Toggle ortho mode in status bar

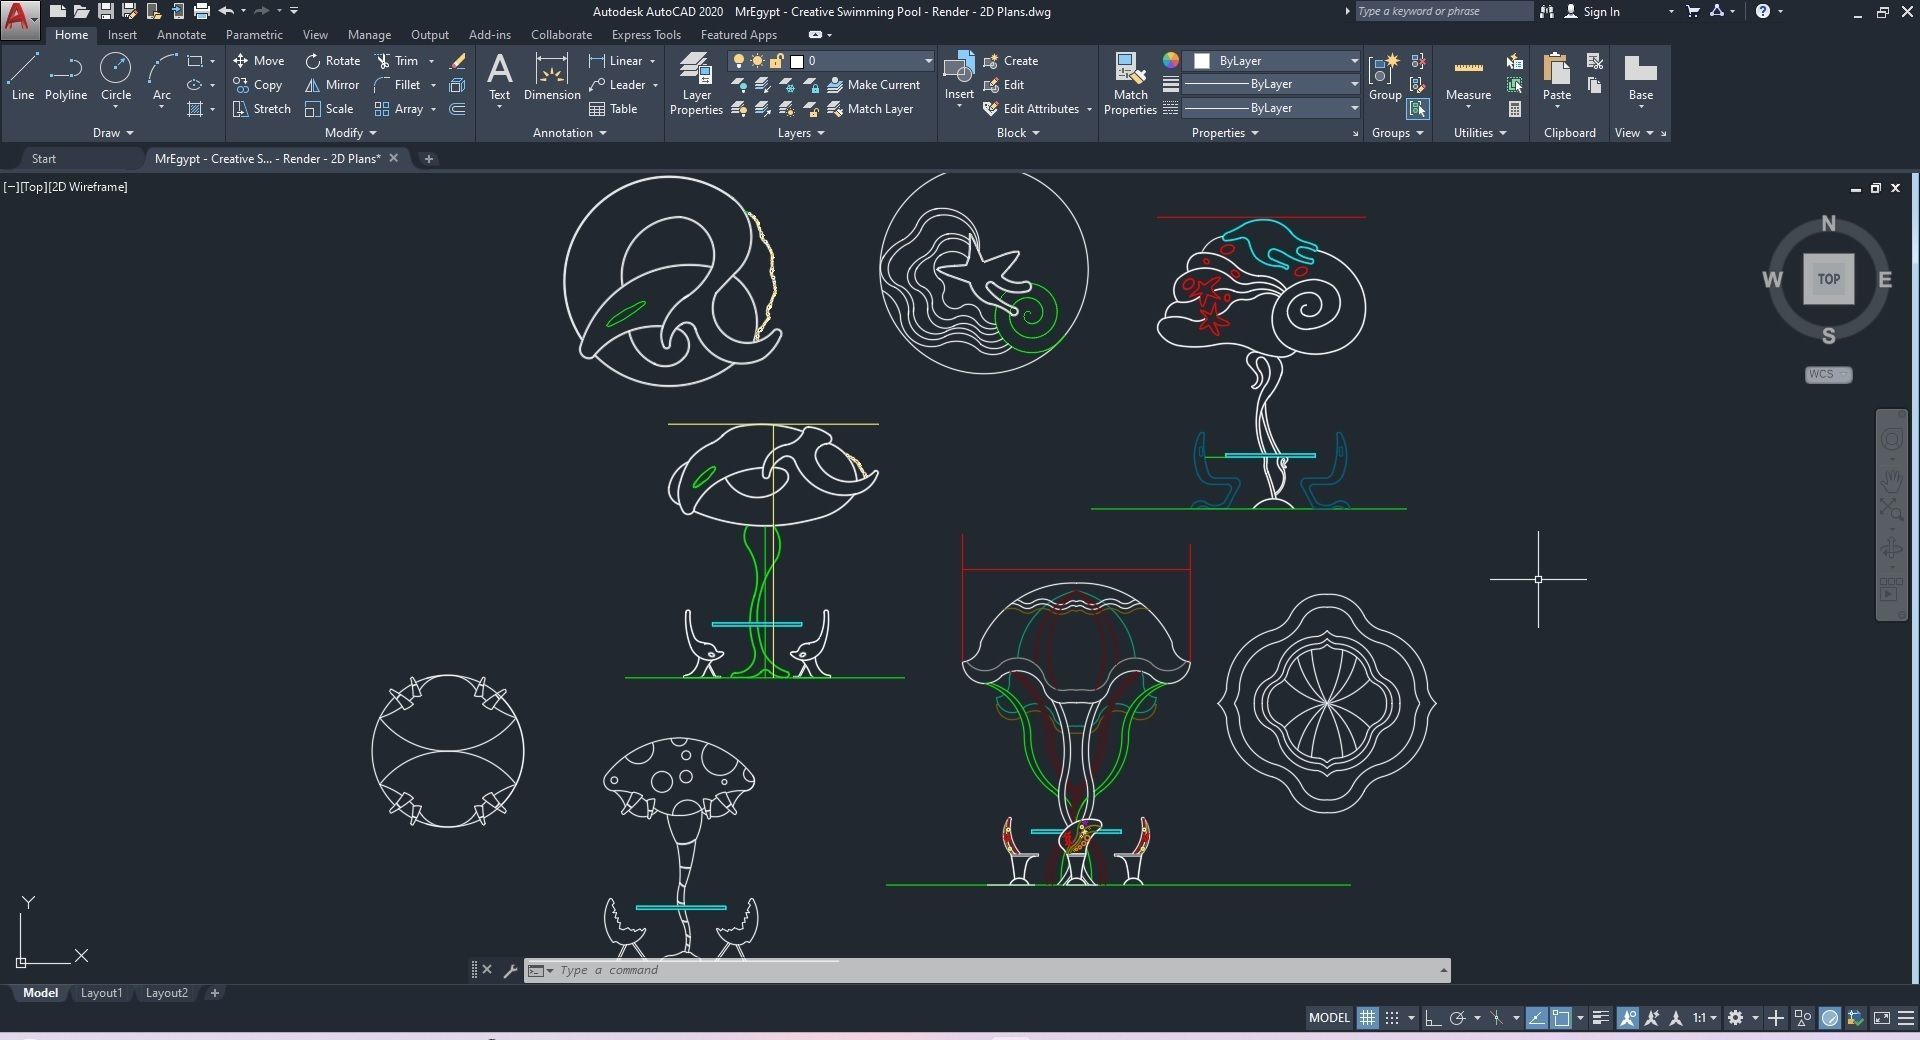pyautogui.click(x=1433, y=1018)
